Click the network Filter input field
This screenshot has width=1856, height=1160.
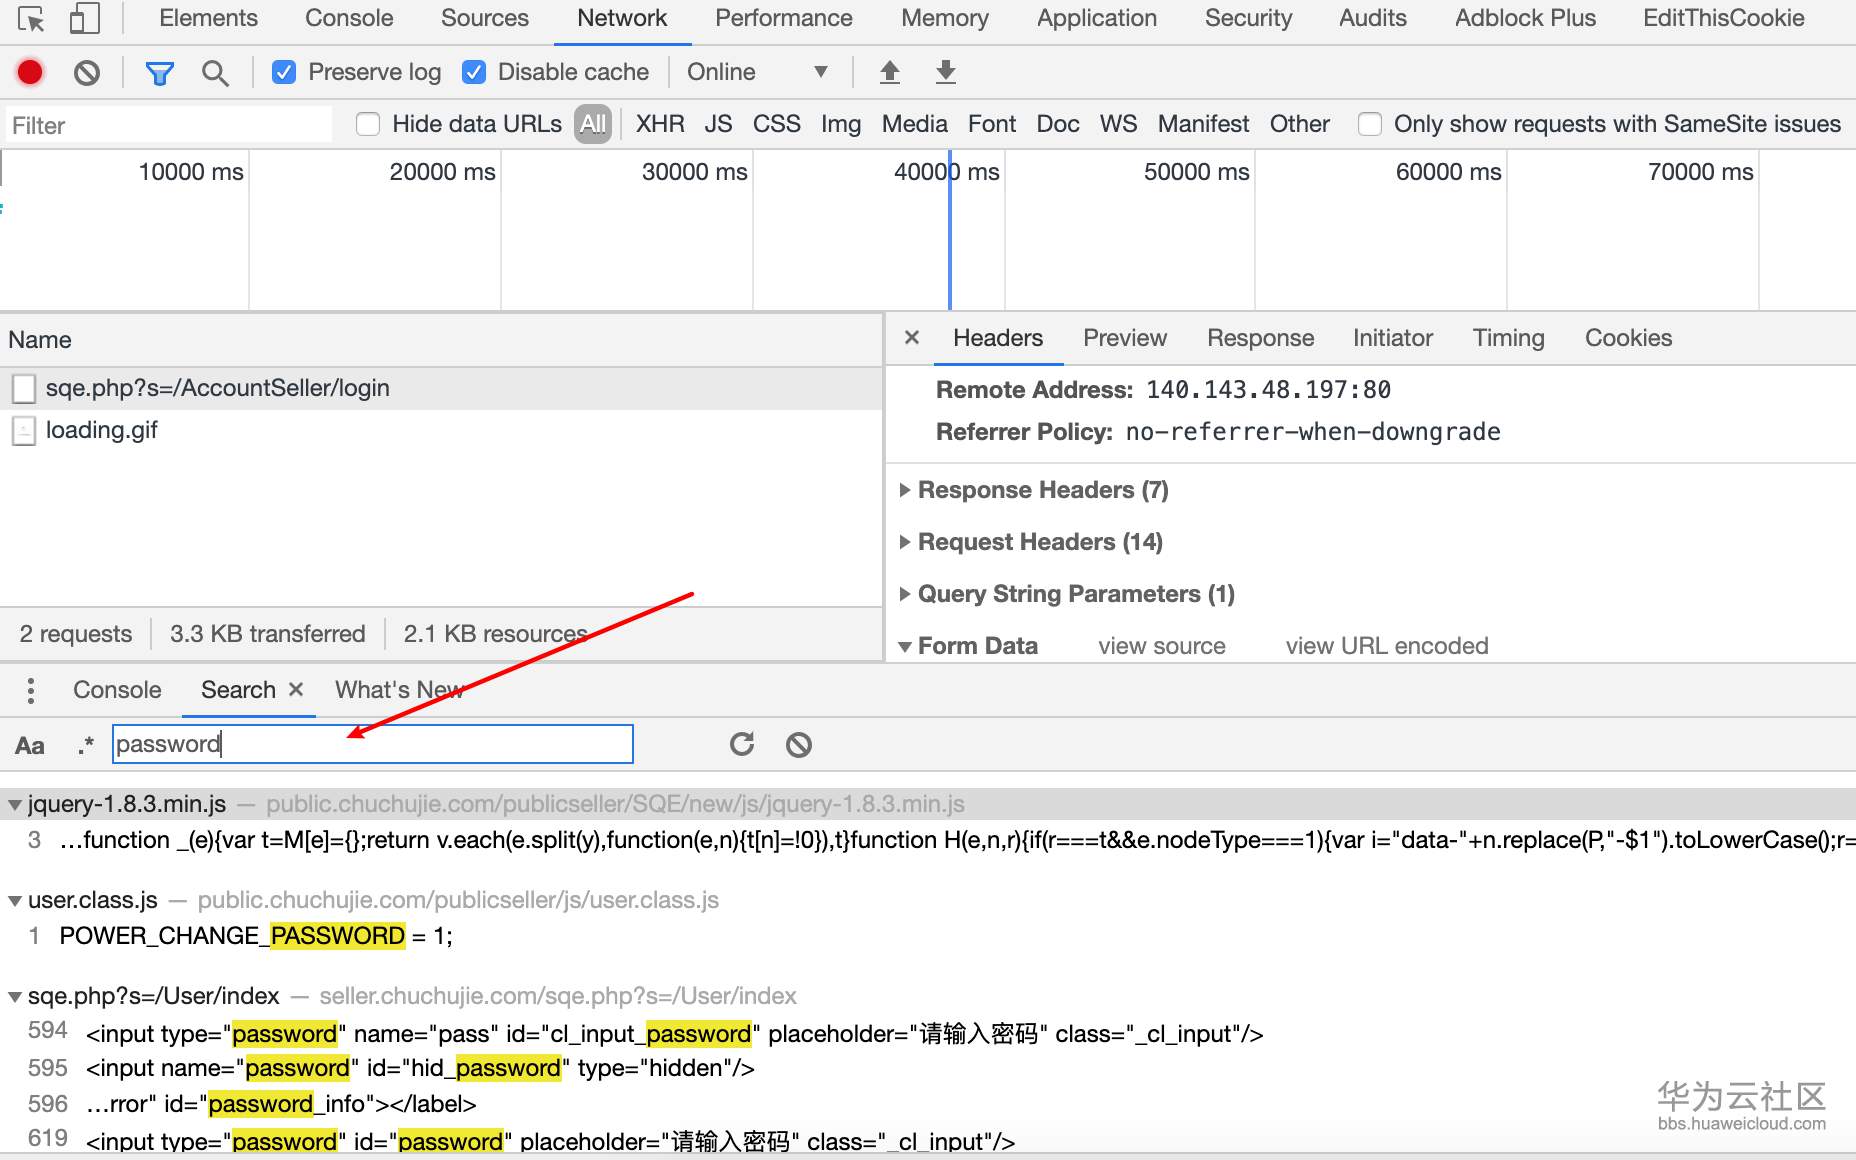click(x=169, y=125)
